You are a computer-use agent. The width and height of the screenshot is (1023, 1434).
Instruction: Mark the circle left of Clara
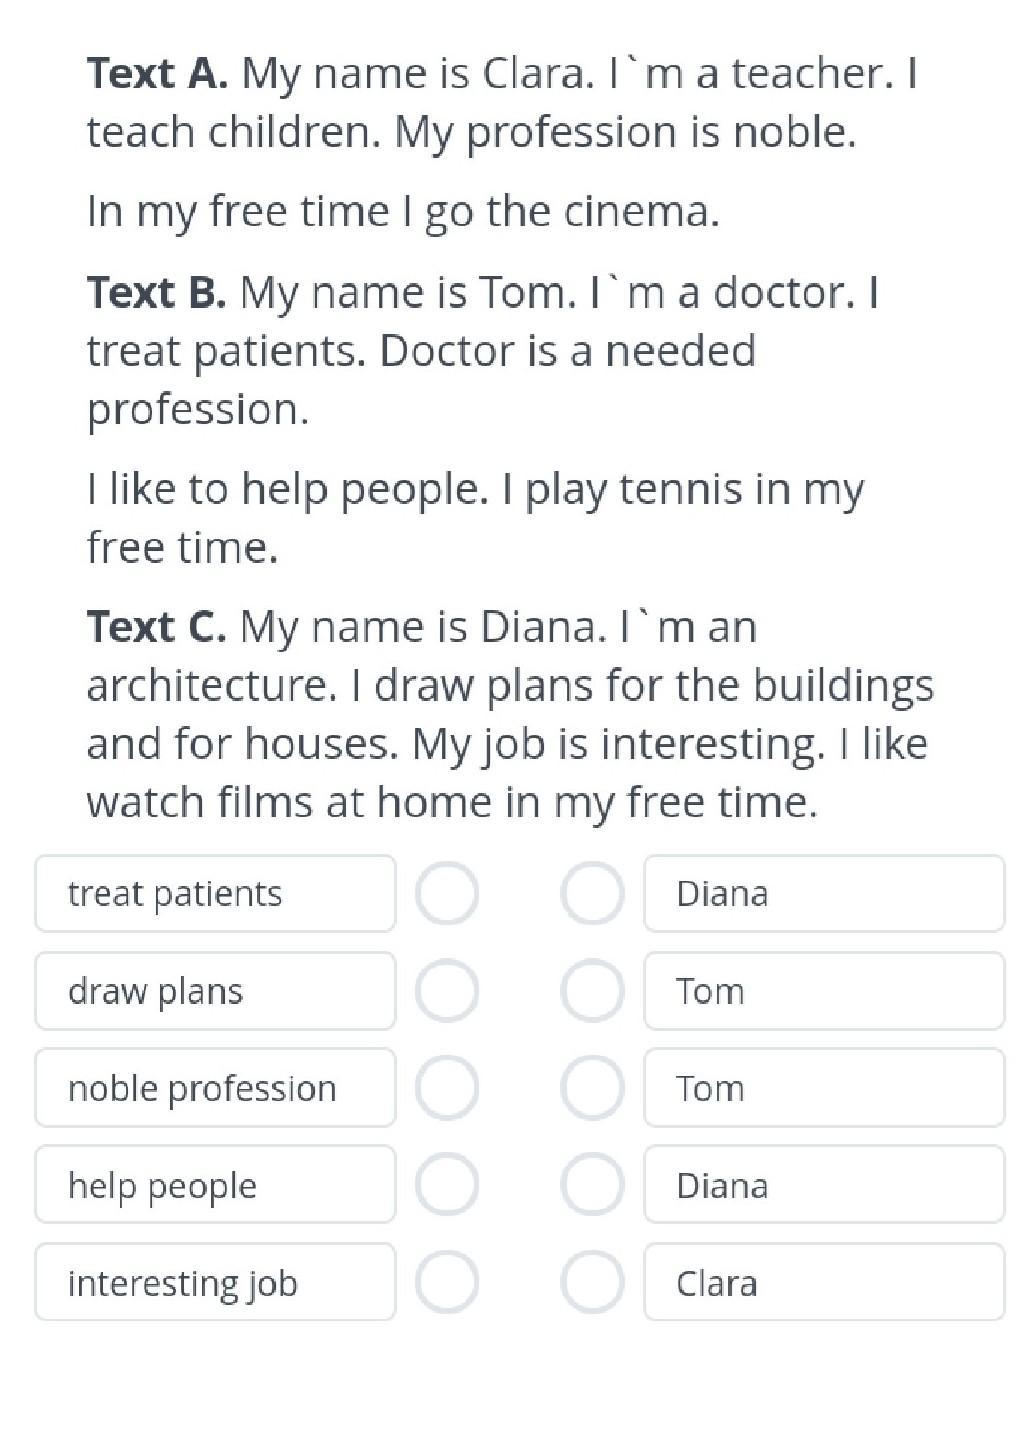coord(592,1282)
